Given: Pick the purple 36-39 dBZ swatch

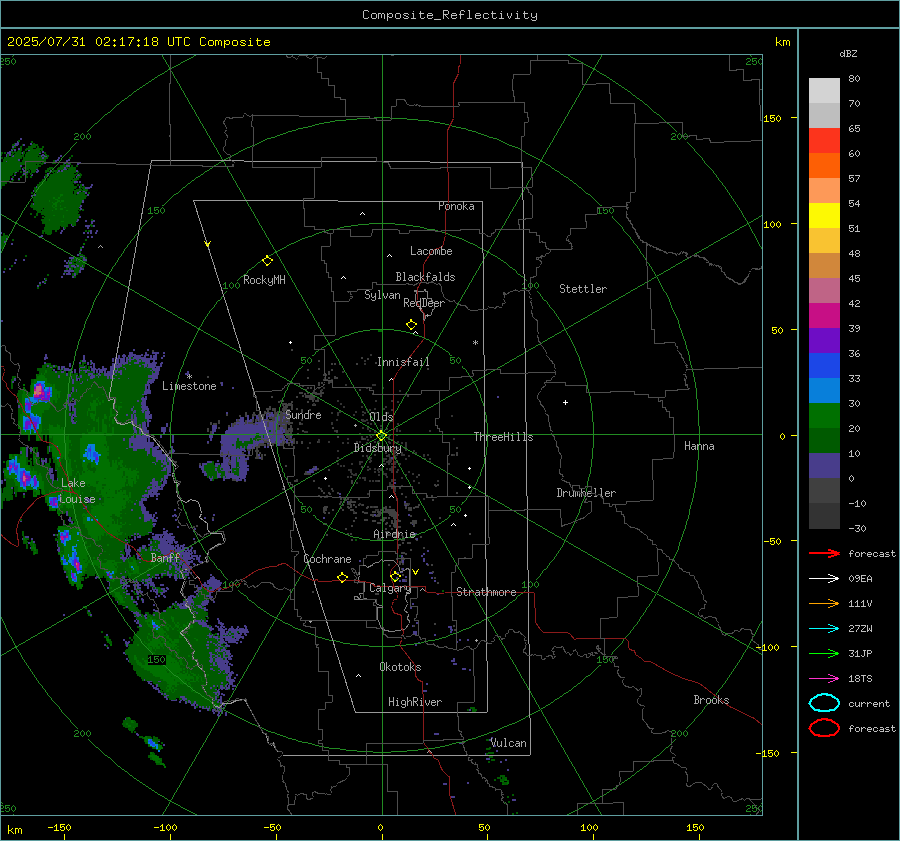Looking at the screenshot, I should 824,341.
